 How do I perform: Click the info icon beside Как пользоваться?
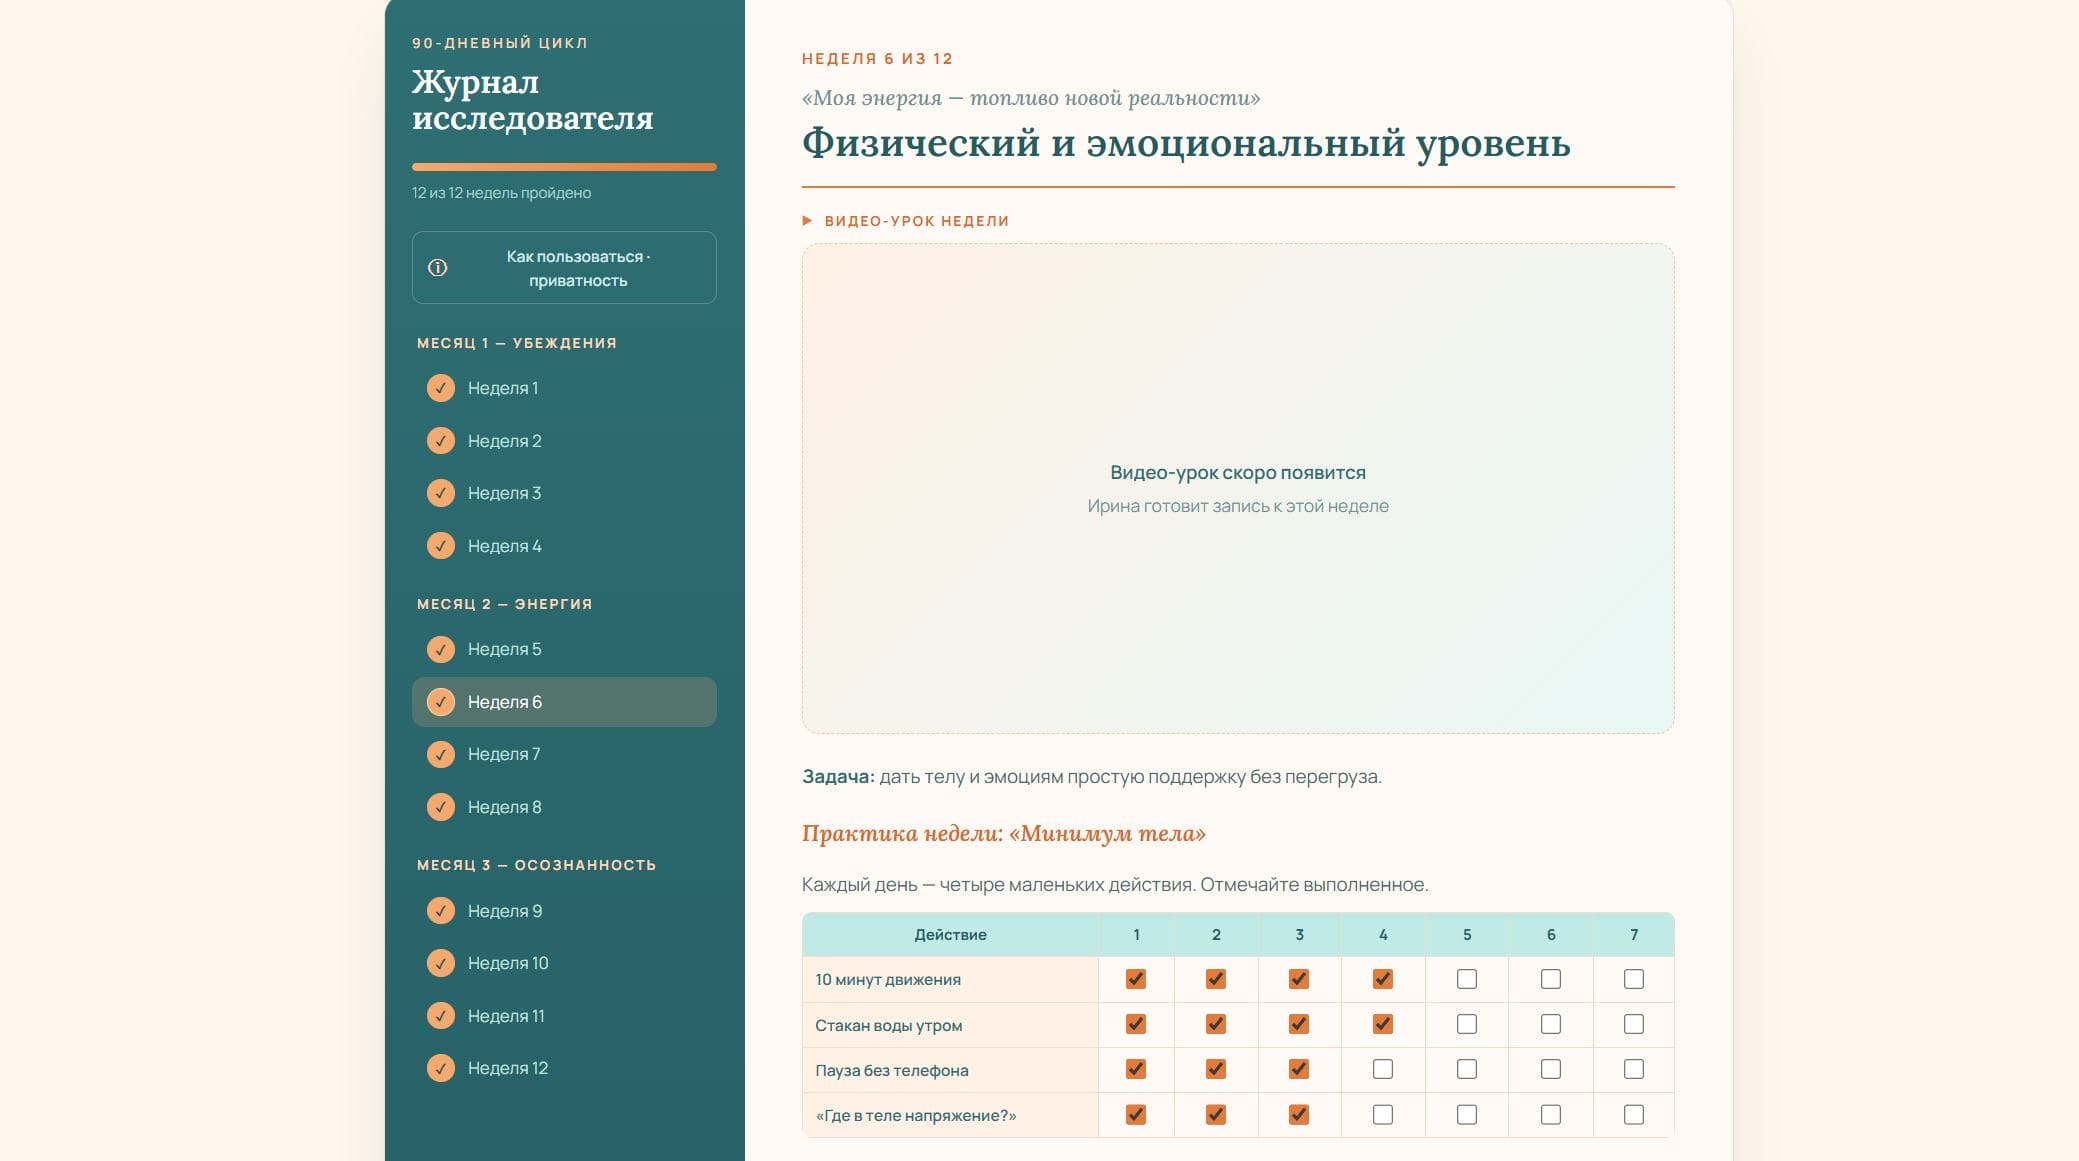coord(437,268)
